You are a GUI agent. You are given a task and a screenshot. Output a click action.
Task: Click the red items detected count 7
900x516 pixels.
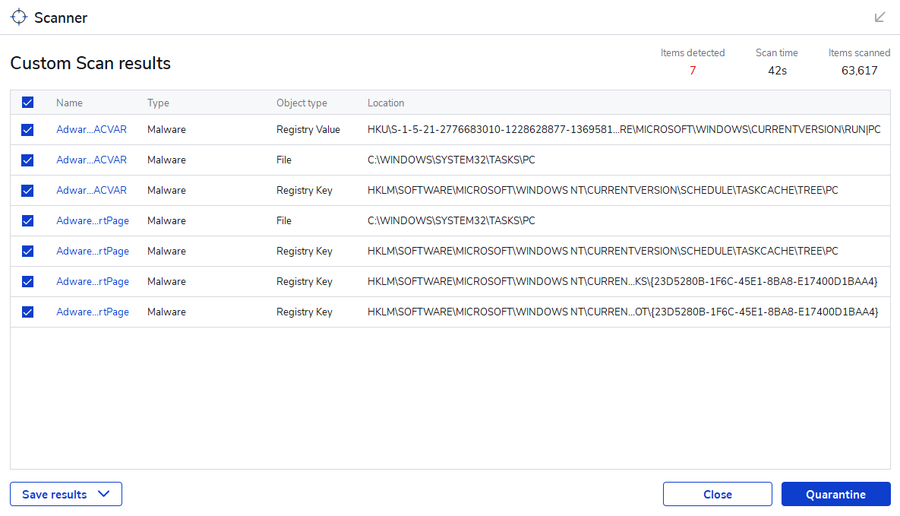click(692, 71)
